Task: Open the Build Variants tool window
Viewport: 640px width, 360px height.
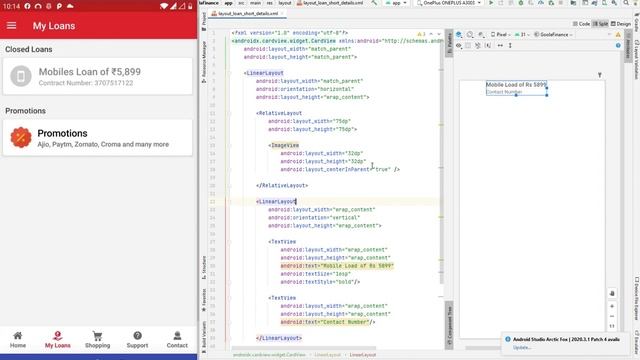Action: [x=204, y=337]
